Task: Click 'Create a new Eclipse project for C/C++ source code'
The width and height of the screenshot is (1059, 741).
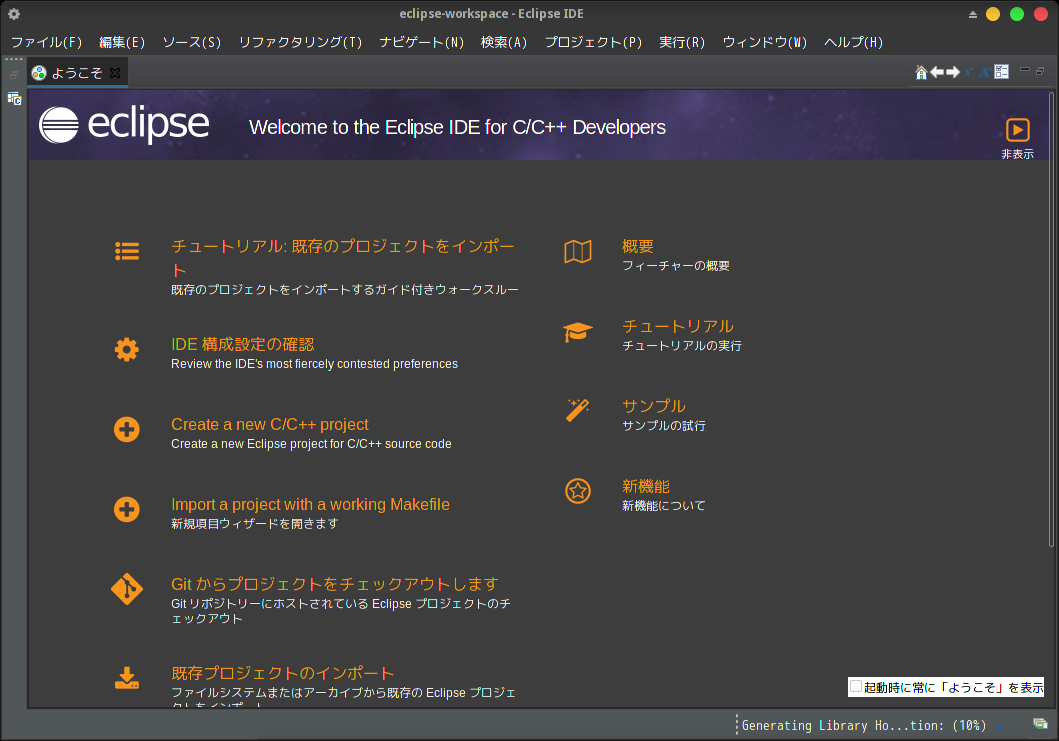Action: (311, 444)
